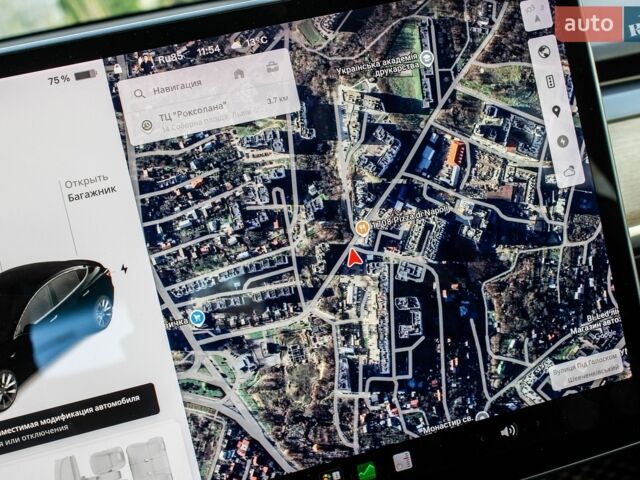
Task: Tap the Navigation search field
Action: coord(206,82)
